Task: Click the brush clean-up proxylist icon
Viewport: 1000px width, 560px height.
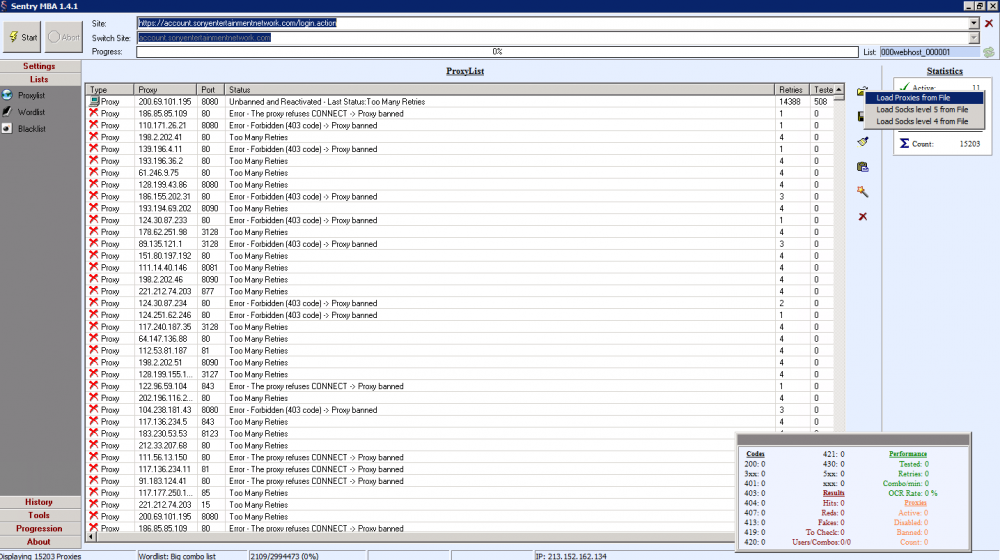Action: (x=863, y=142)
